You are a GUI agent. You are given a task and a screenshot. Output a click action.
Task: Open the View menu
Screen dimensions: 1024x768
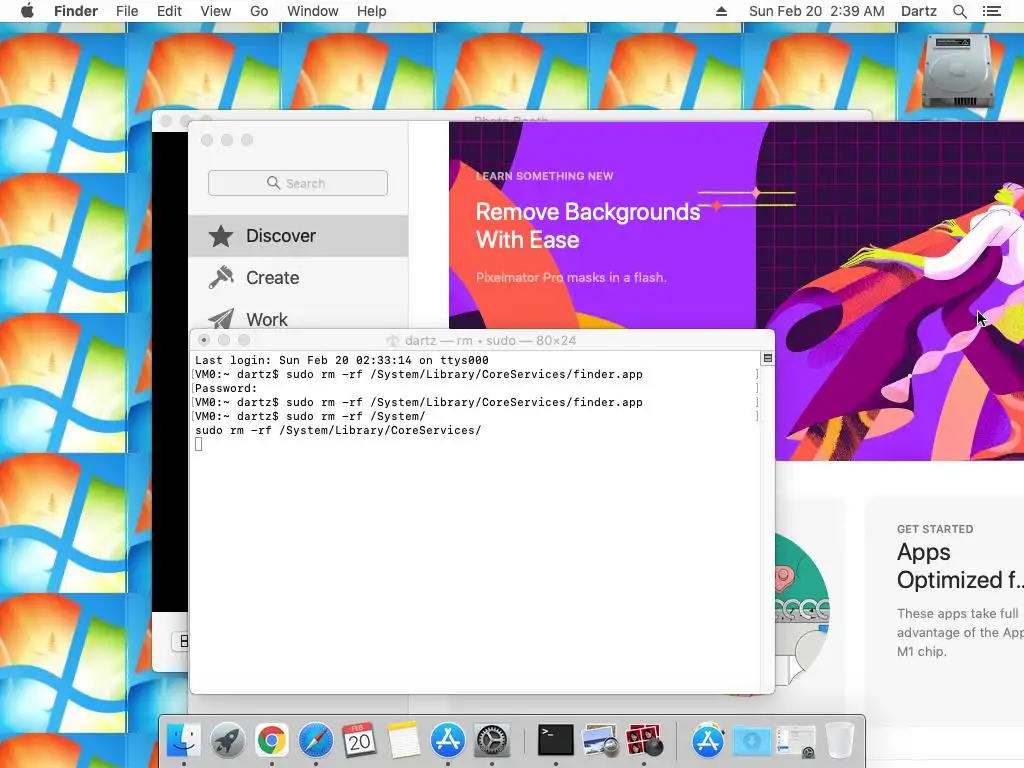point(216,11)
